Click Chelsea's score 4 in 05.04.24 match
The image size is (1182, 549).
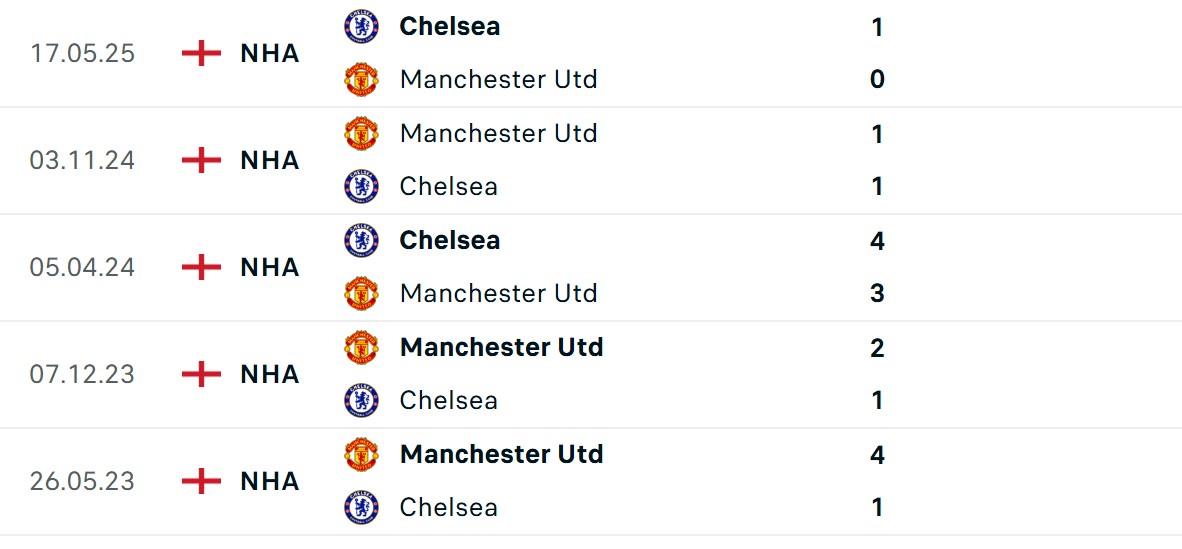(x=877, y=241)
